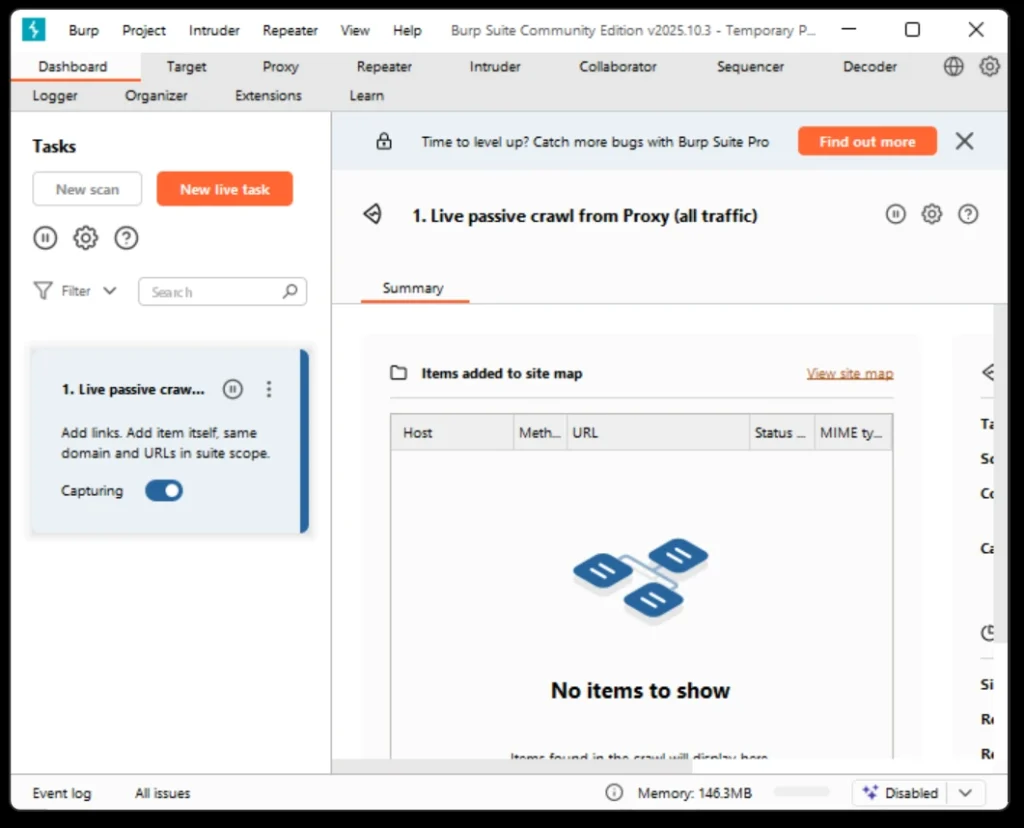Toggle the Disabled switch in the status bar

(x=899, y=792)
